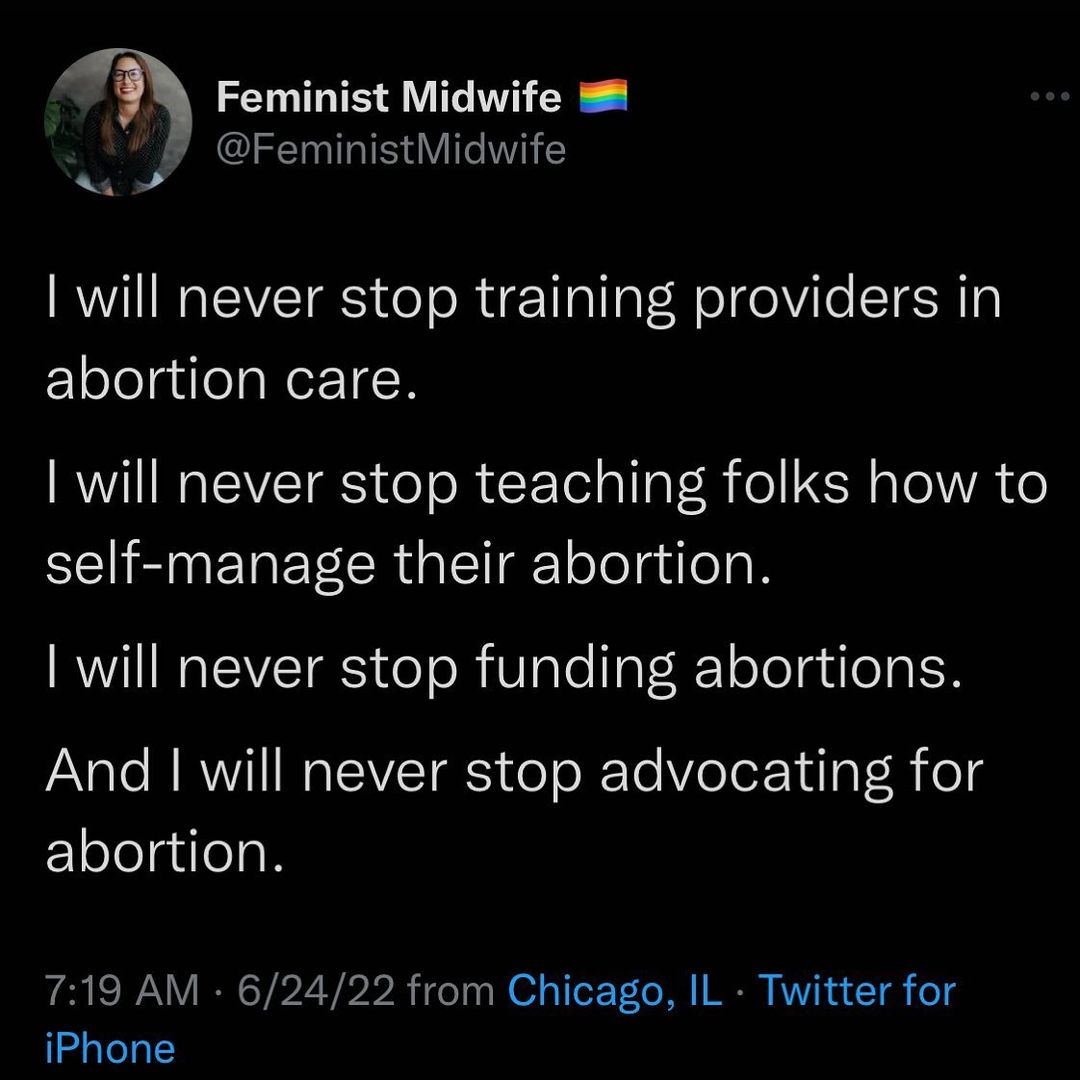Viewport: 1080px width, 1080px height.
Task: Click the line "I will never stop training providers in"
Action: [523, 299]
